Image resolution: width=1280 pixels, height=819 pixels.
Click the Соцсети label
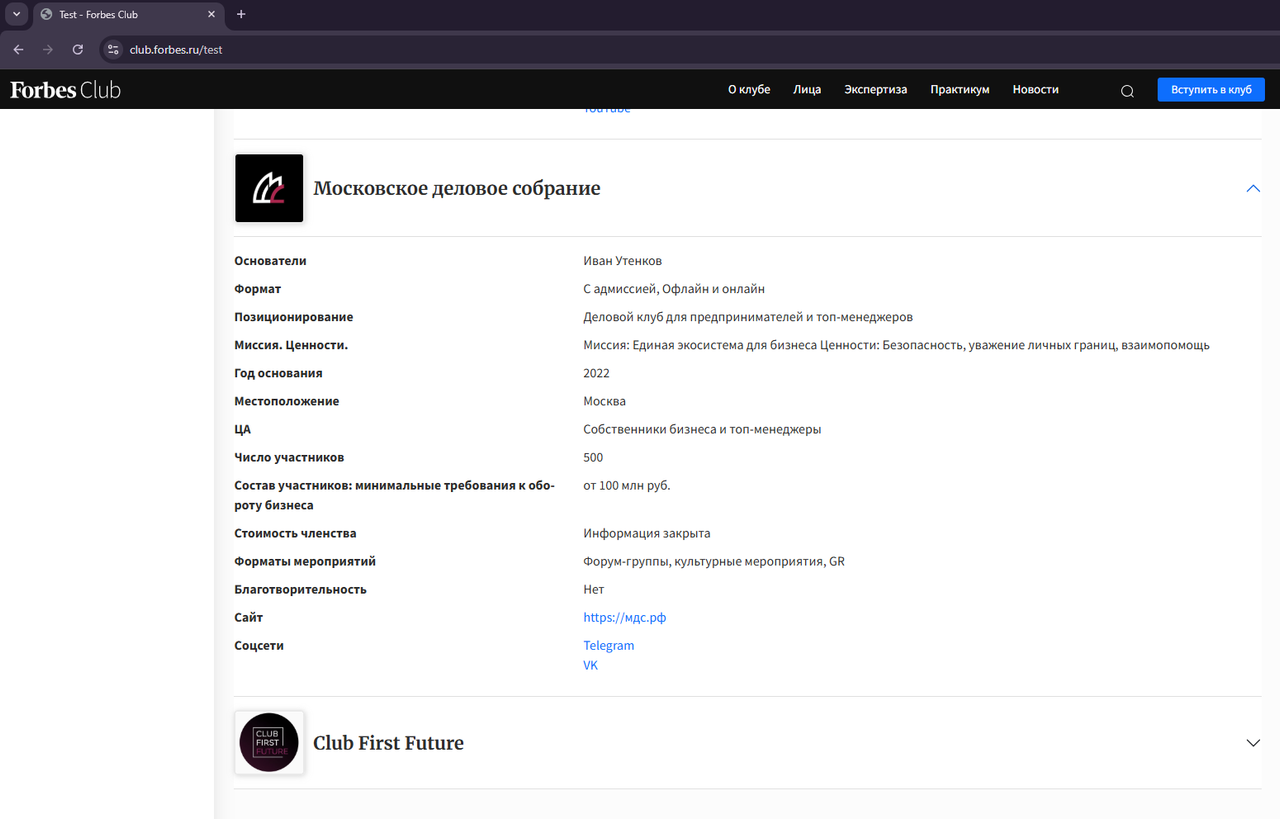coord(260,645)
